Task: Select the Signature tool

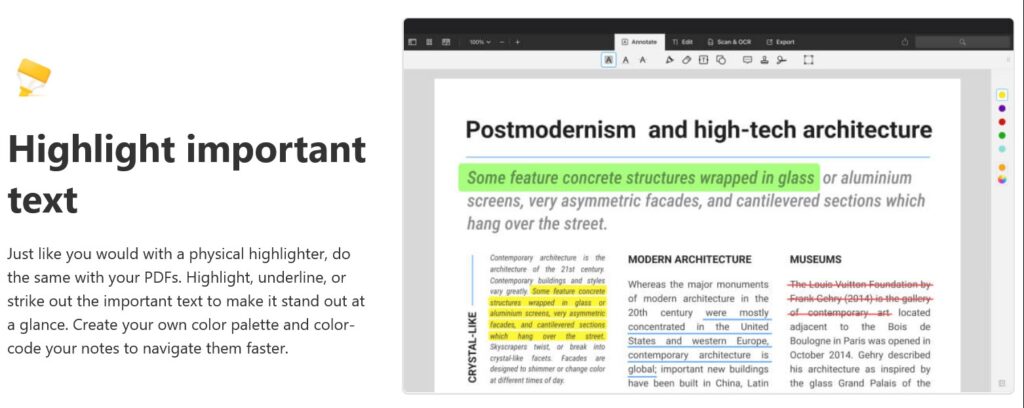Action: [781, 60]
